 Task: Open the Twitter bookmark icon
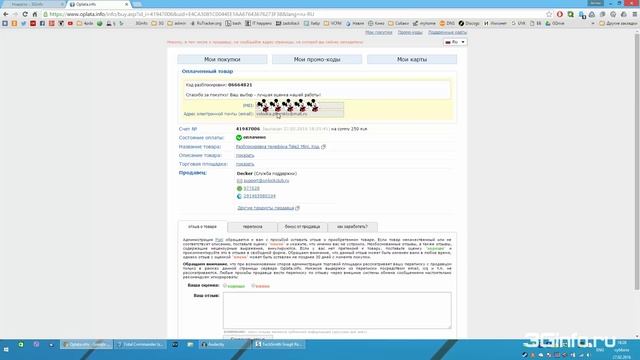(x=24, y=24)
